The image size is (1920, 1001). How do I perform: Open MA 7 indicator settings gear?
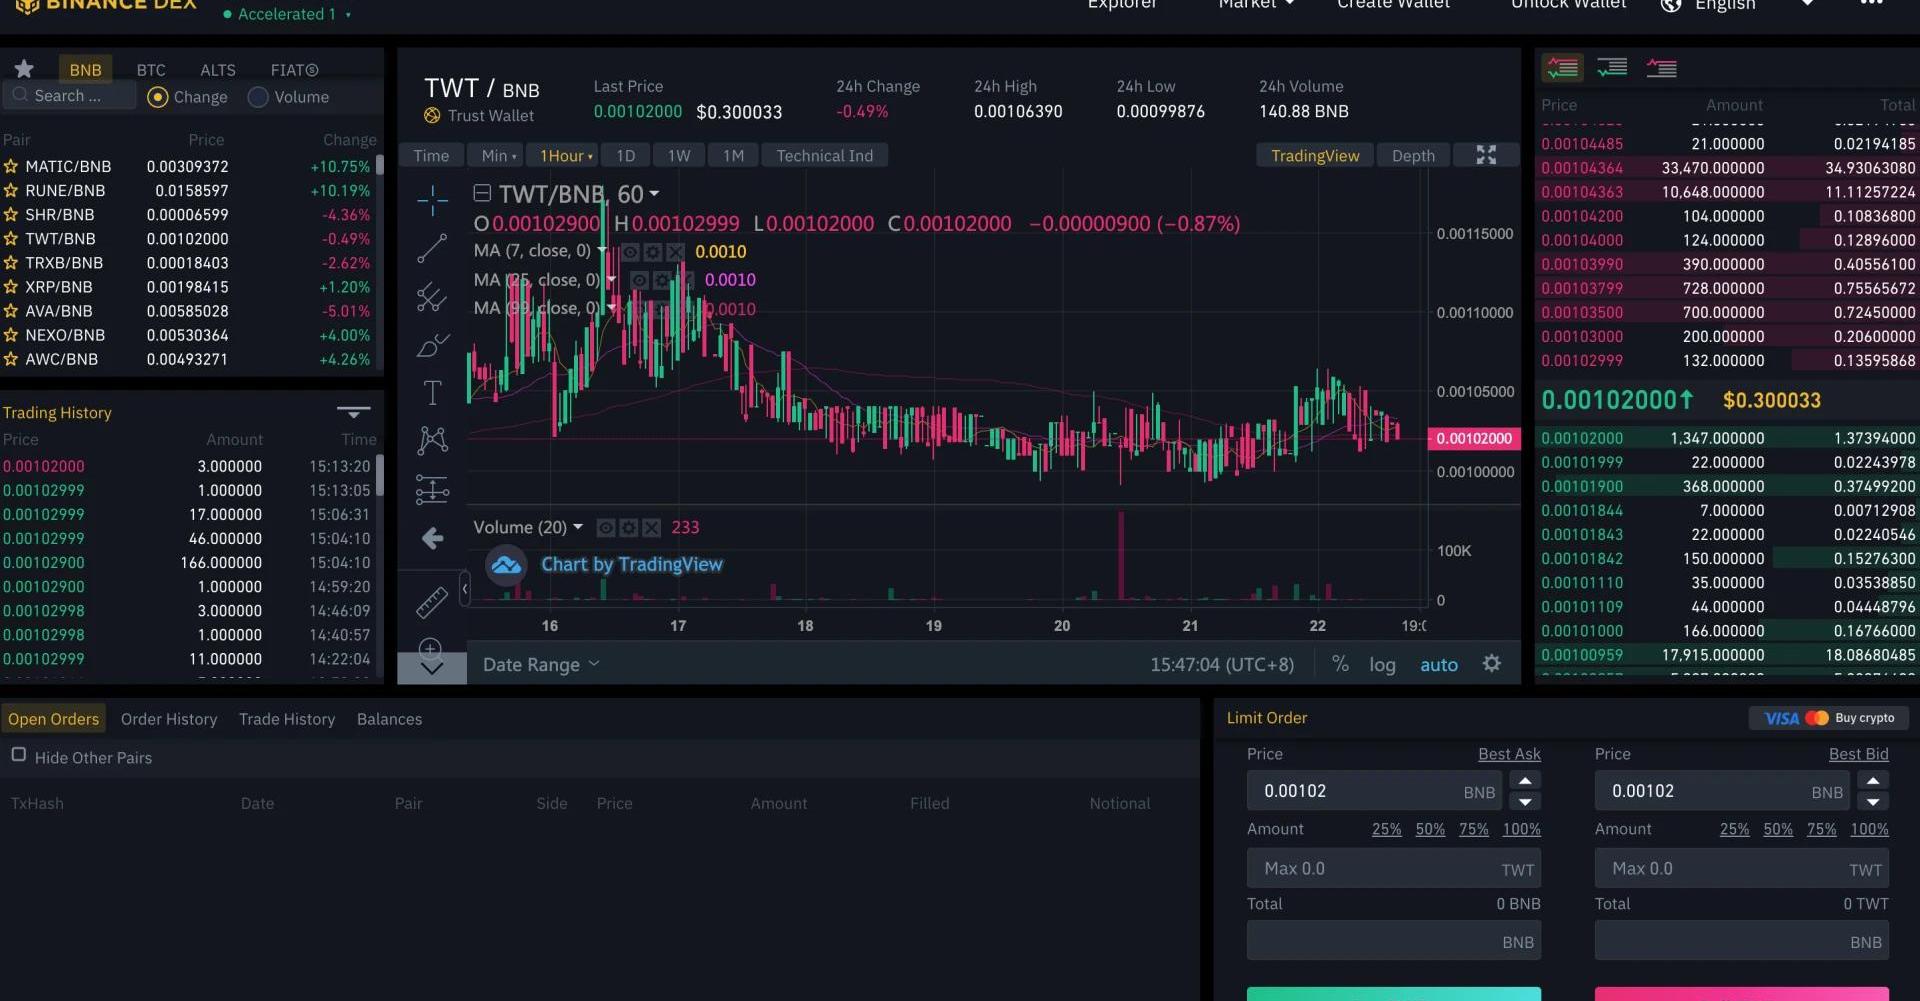coord(652,252)
